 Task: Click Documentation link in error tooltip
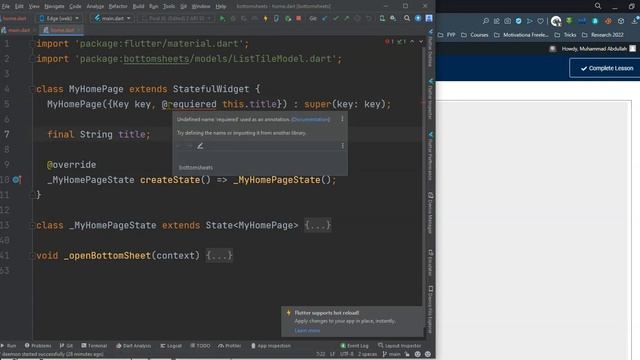click(x=311, y=120)
